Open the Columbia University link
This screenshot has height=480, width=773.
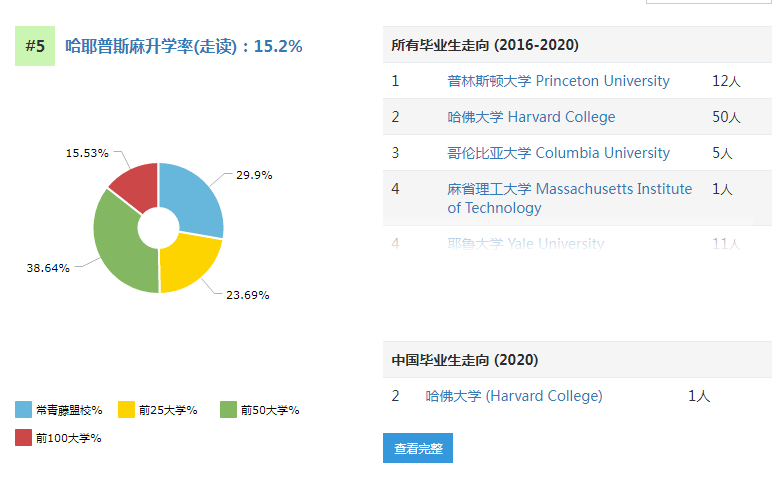[x=558, y=153]
